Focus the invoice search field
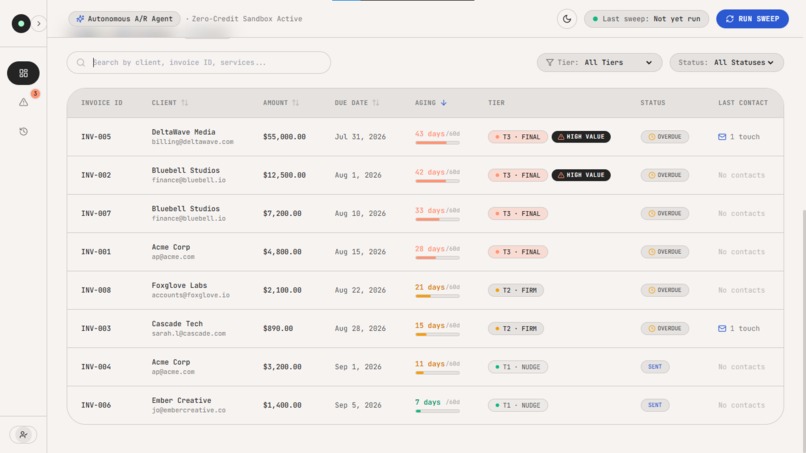This screenshot has height=453, width=806. tap(198, 63)
